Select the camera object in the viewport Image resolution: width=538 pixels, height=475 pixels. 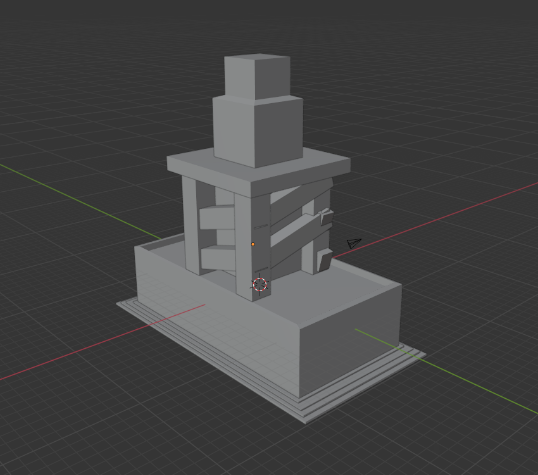[x=354, y=243]
